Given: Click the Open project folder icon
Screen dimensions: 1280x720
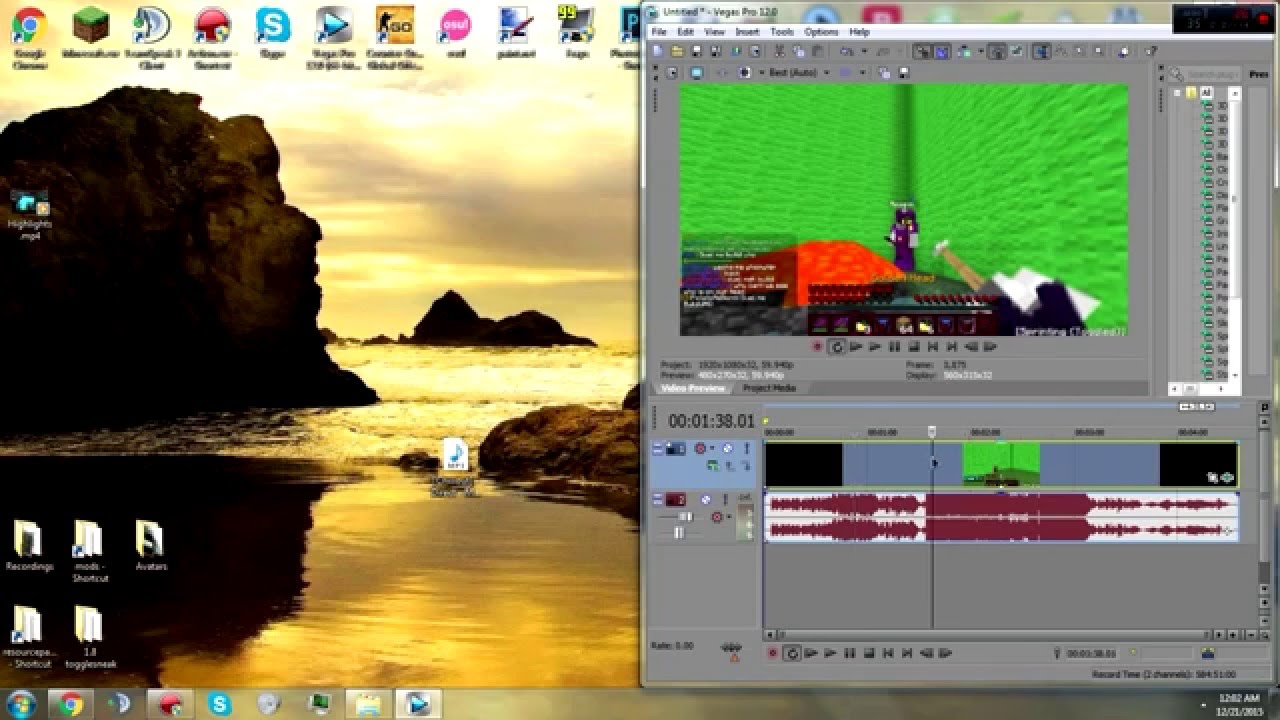Looking at the screenshot, I should pos(678,51).
